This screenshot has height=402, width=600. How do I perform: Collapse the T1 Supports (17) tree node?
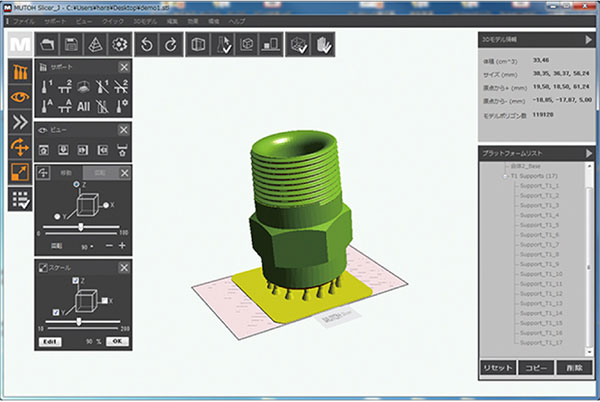pyautogui.click(x=505, y=176)
